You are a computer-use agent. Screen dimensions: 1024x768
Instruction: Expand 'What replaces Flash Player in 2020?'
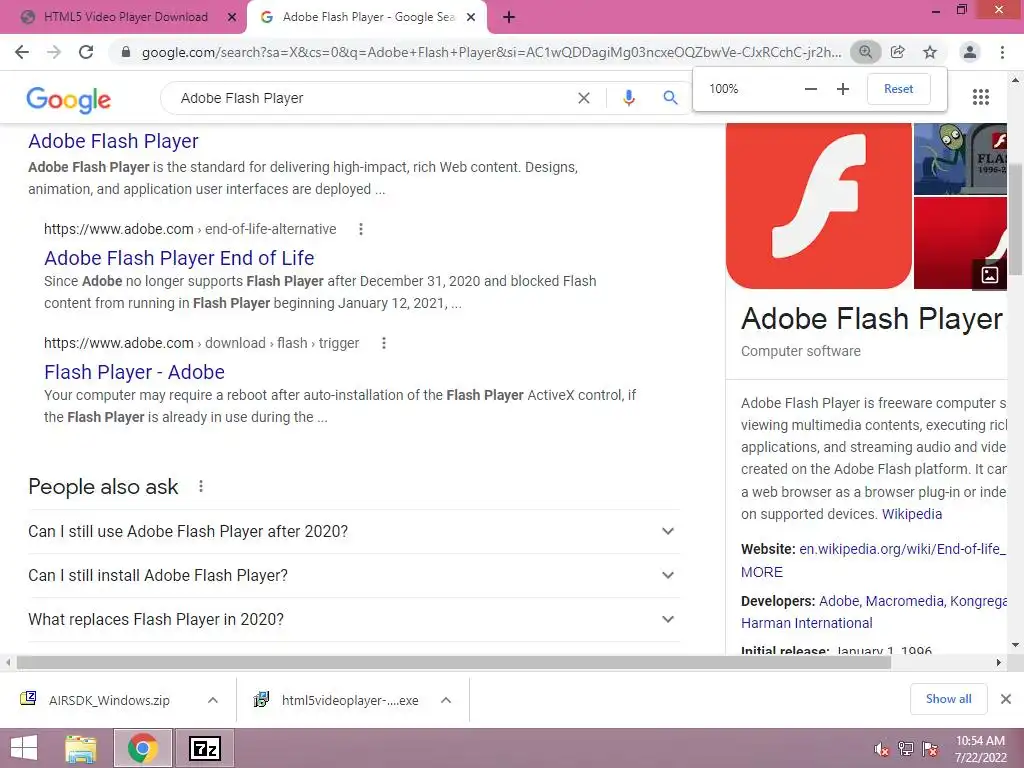353,619
